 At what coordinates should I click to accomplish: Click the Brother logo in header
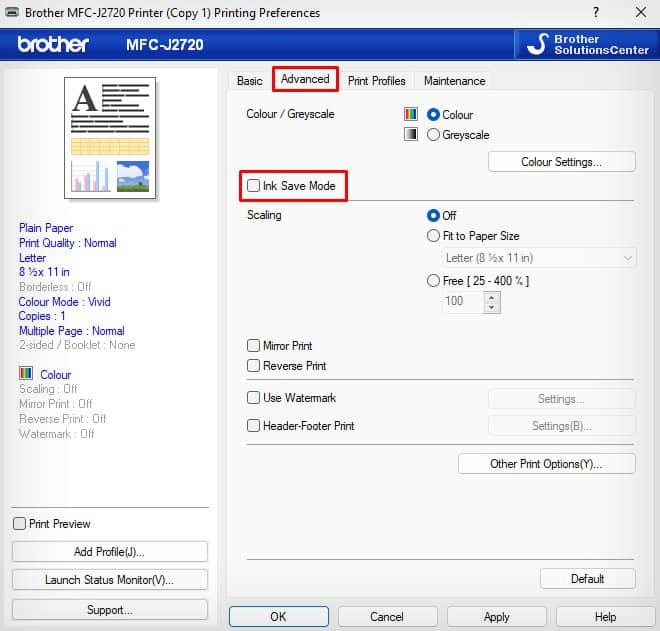(x=53, y=45)
